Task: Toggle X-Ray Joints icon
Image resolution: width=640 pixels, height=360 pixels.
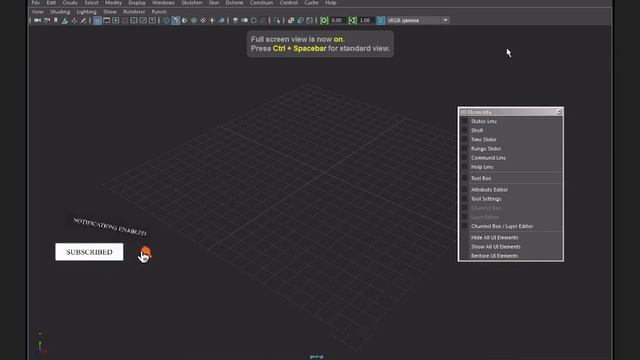Action: (x=309, y=20)
